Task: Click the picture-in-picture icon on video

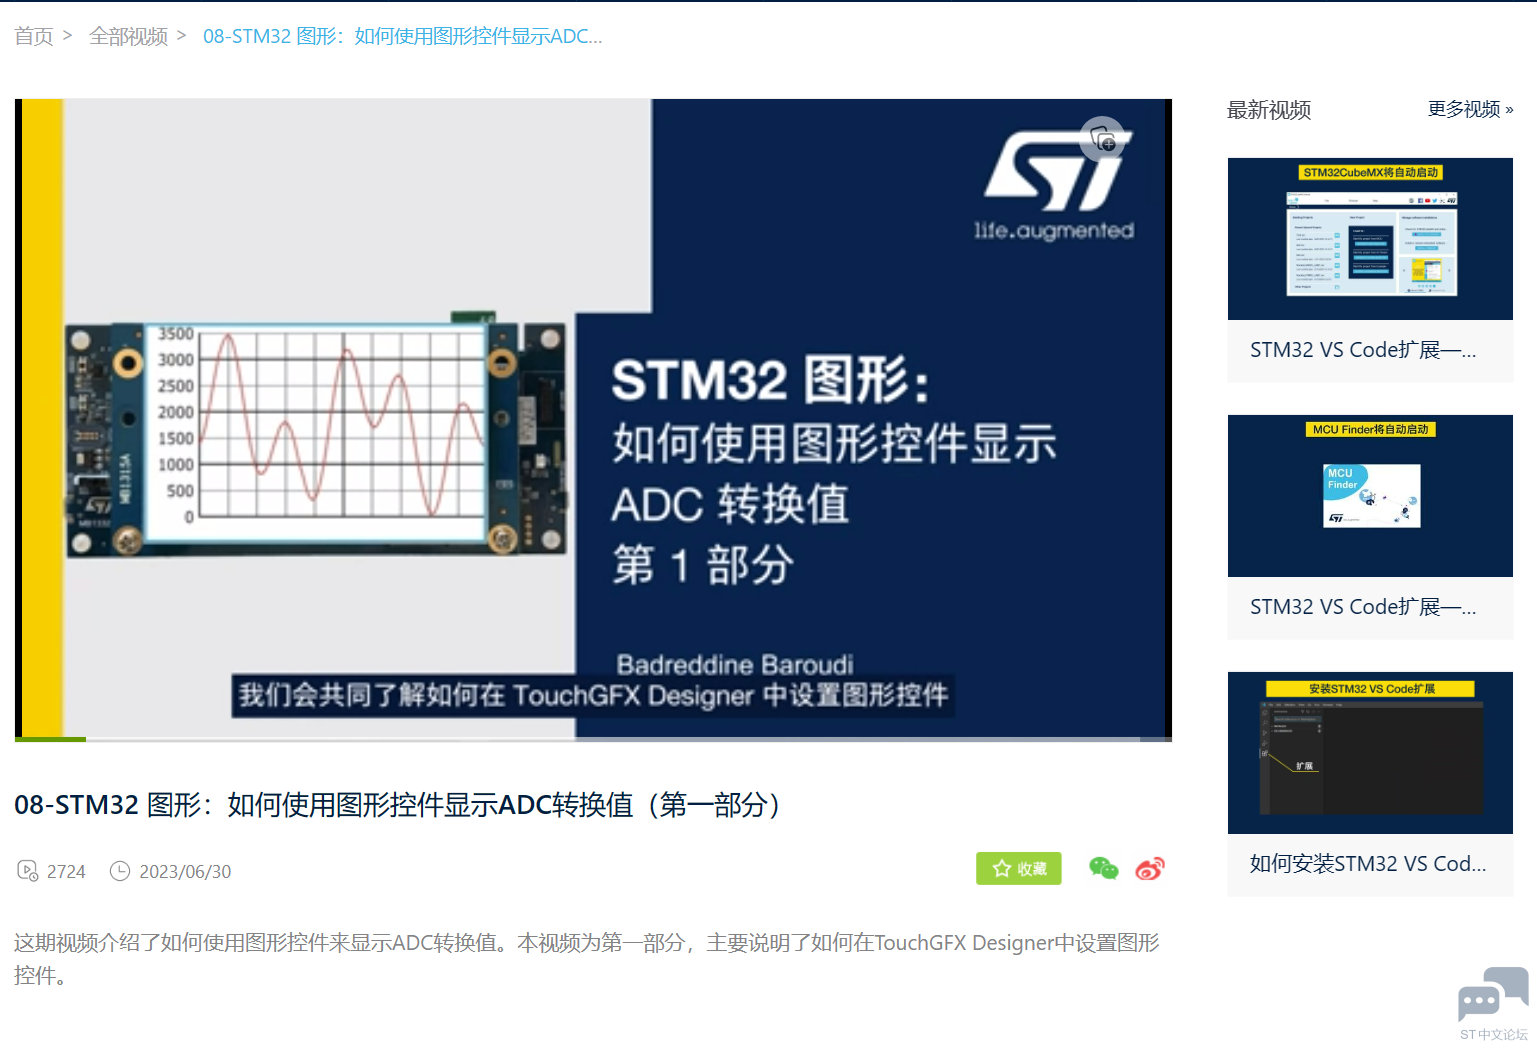Action: coord(1103,141)
